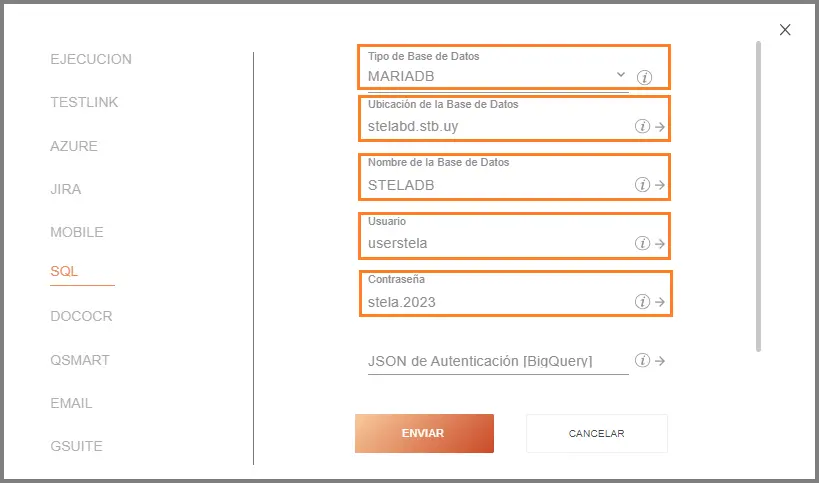Open the GSUITE tab
819x483 pixels.
pos(77,446)
